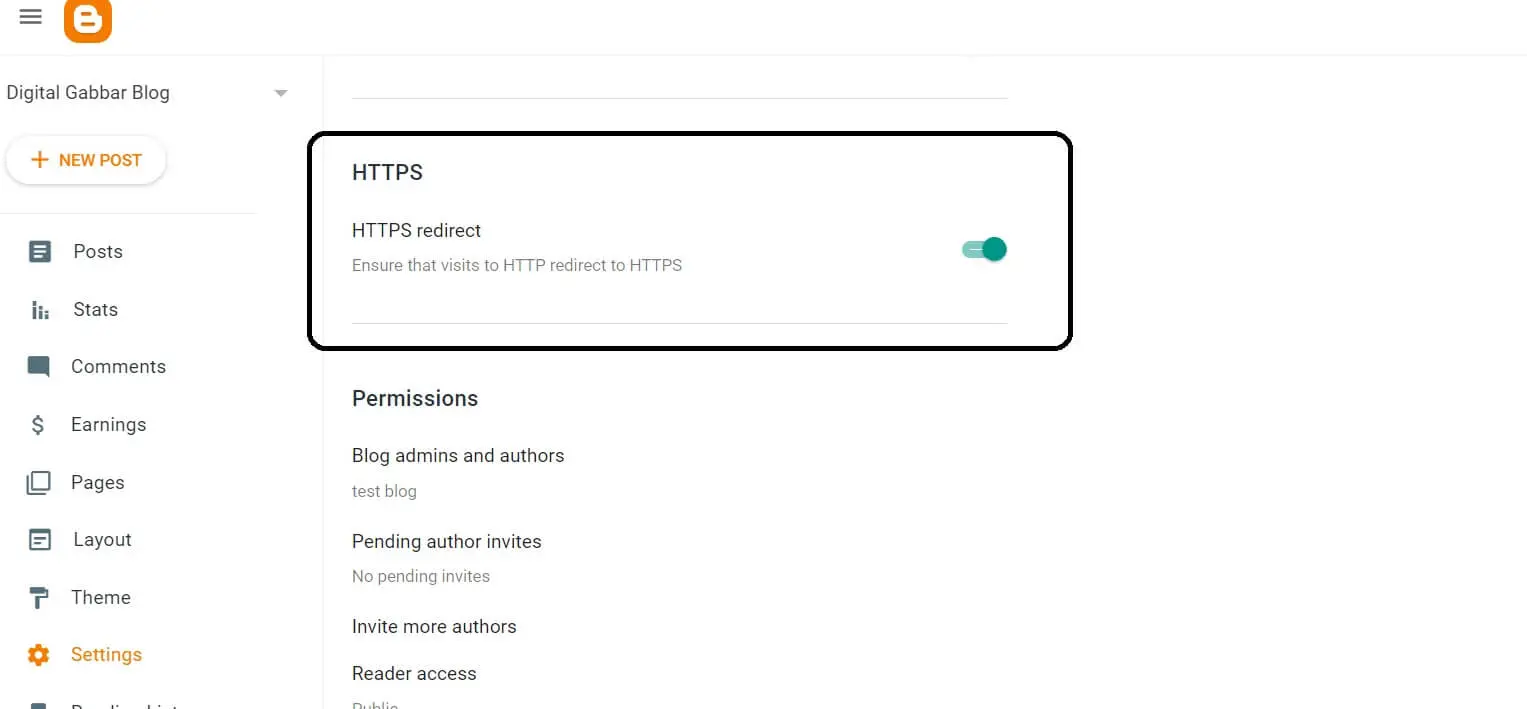Image resolution: width=1527 pixels, height=709 pixels.
Task: Open the Stats menu item
Action: point(96,310)
